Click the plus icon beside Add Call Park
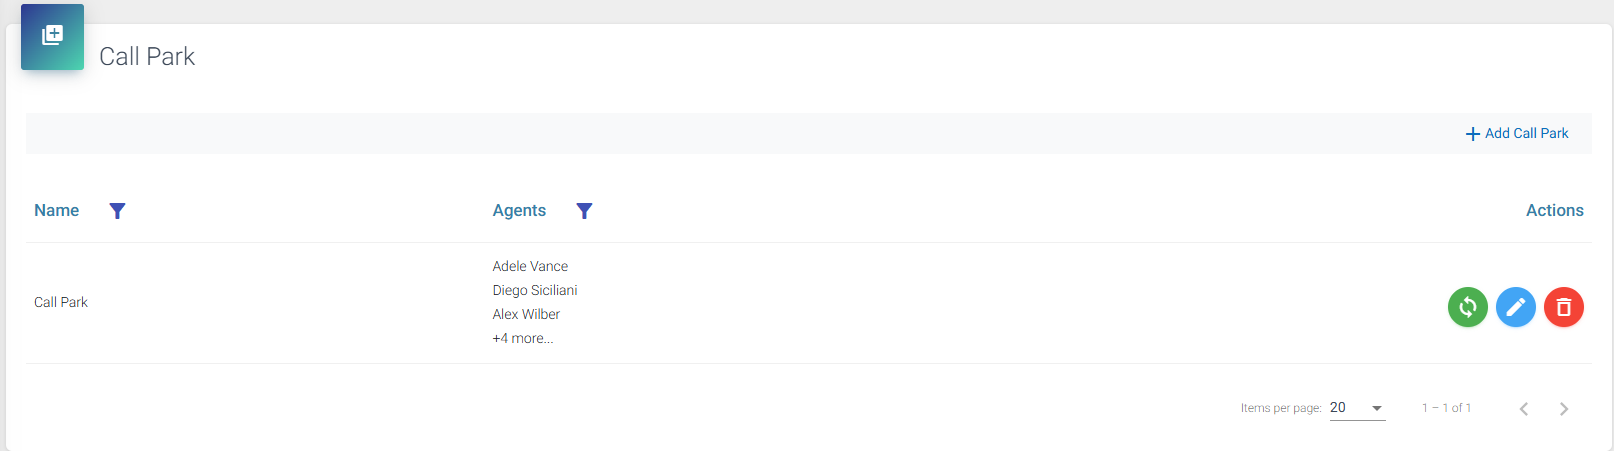The width and height of the screenshot is (1614, 451). 1472,134
